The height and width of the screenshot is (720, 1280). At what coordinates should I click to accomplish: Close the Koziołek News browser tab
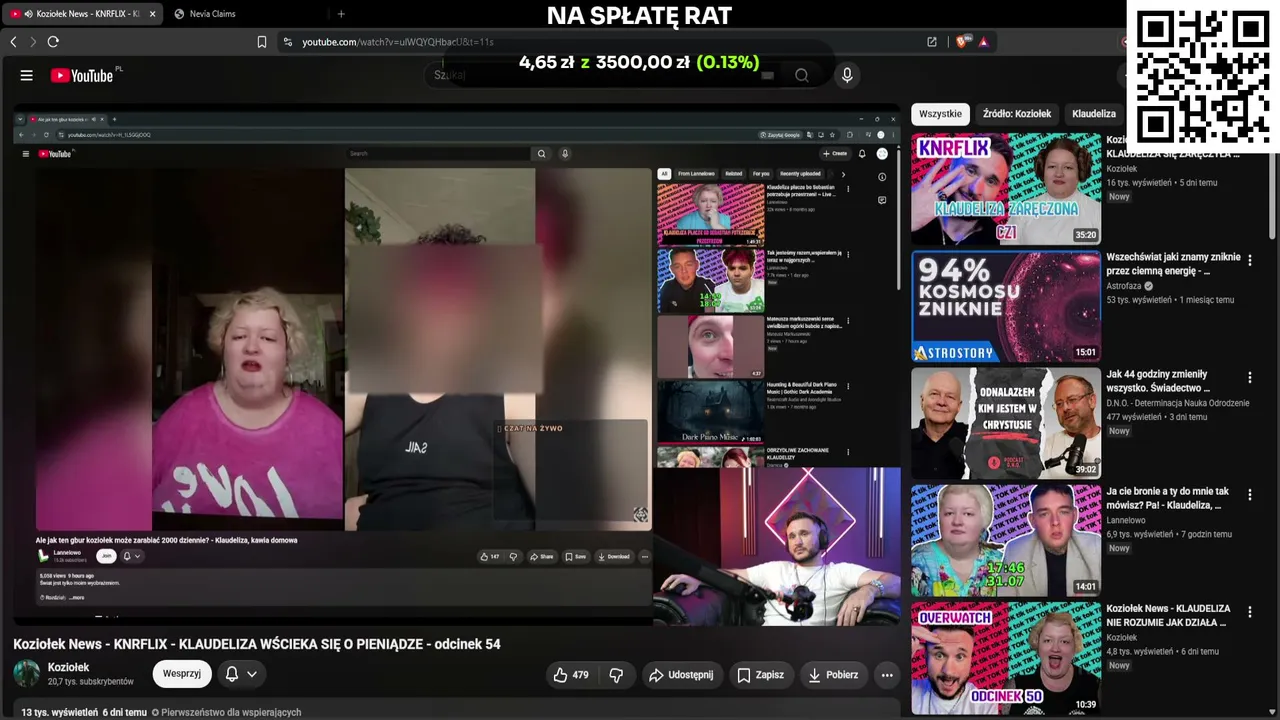click(152, 14)
